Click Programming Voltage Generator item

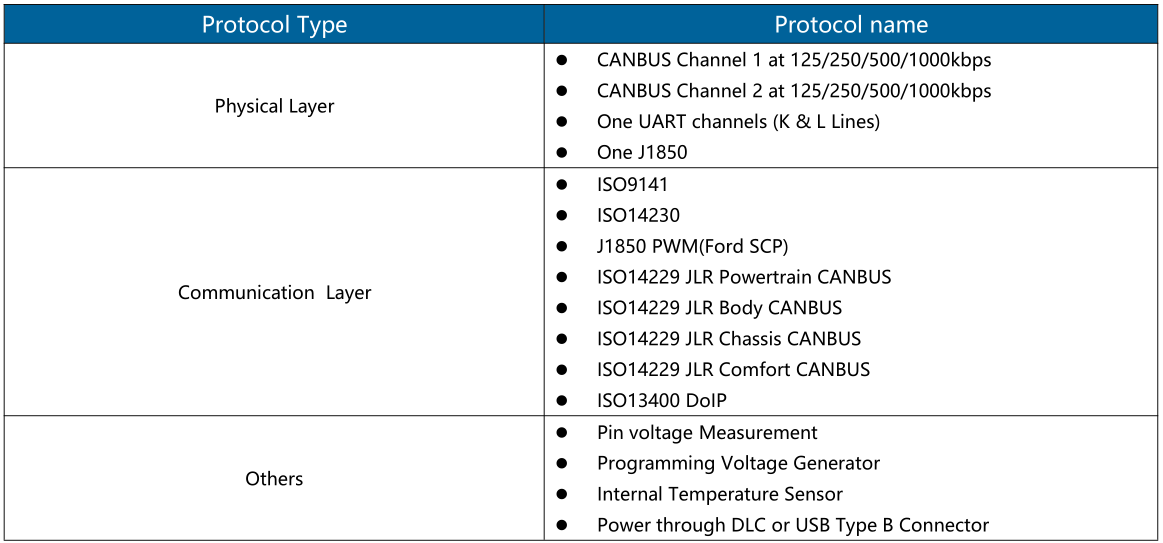tap(739, 463)
